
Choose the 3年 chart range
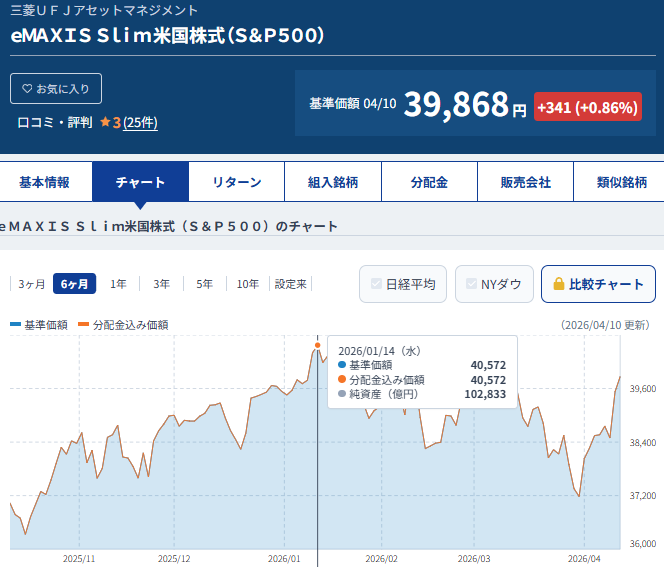[x=161, y=284]
